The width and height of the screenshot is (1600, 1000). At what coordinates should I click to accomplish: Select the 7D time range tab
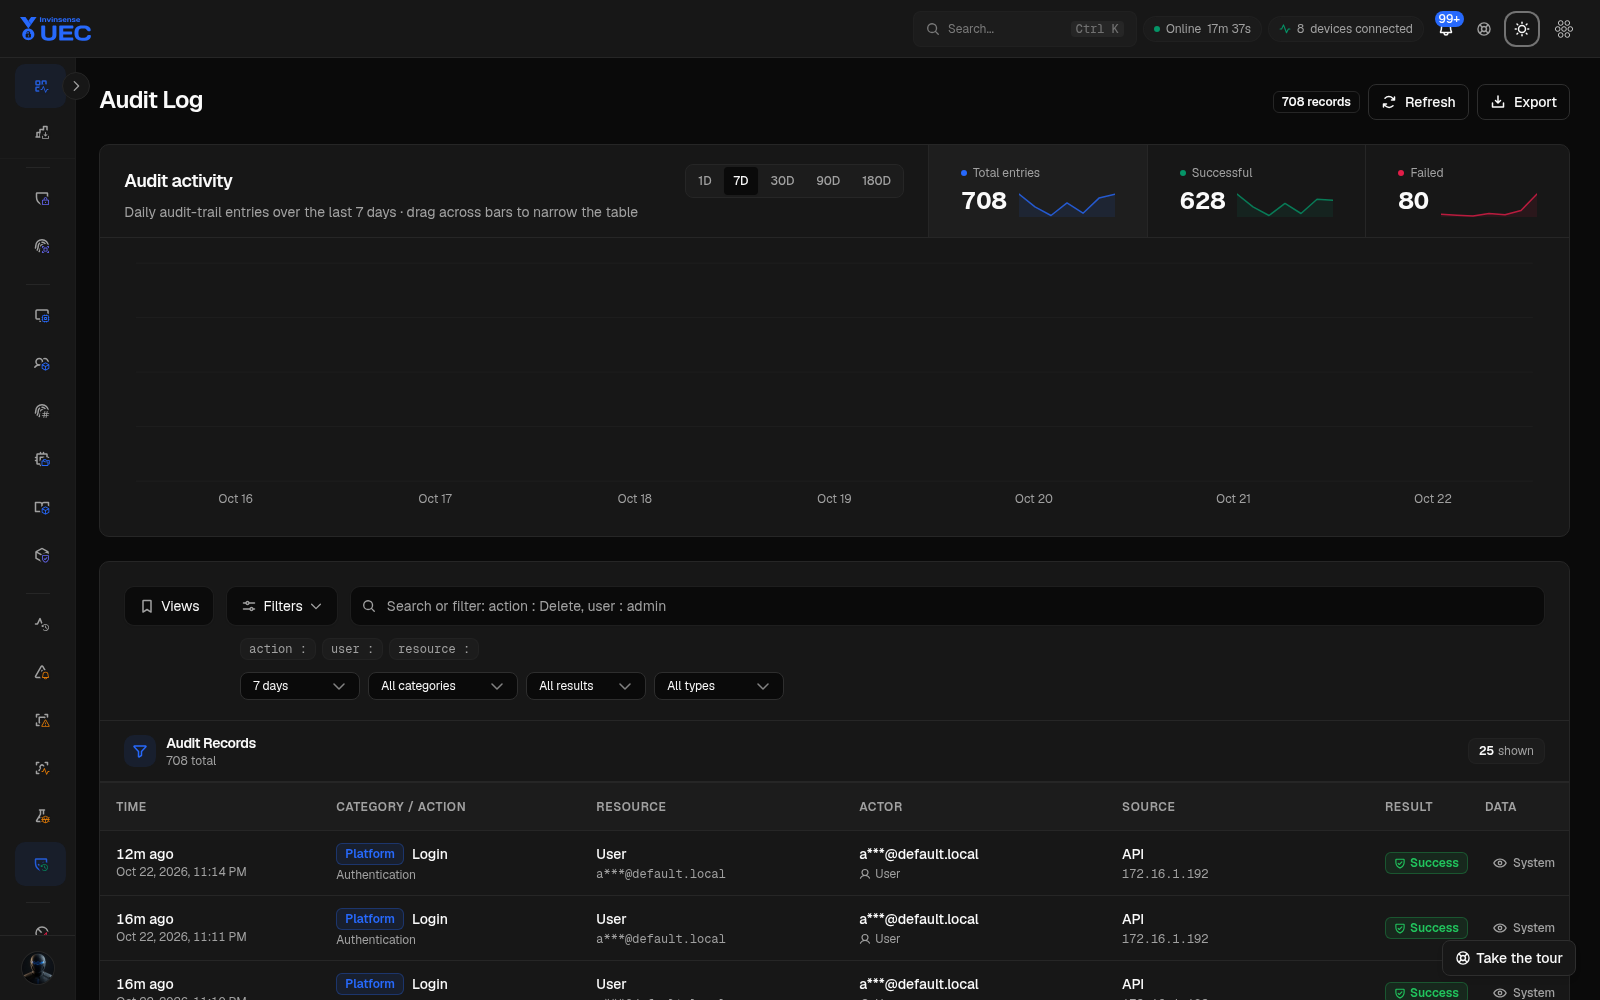coord(741,181)
